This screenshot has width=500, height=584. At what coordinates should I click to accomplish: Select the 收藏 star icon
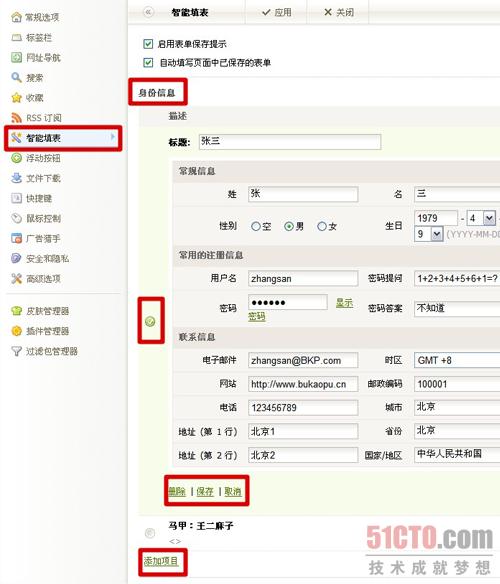[16, 98]
